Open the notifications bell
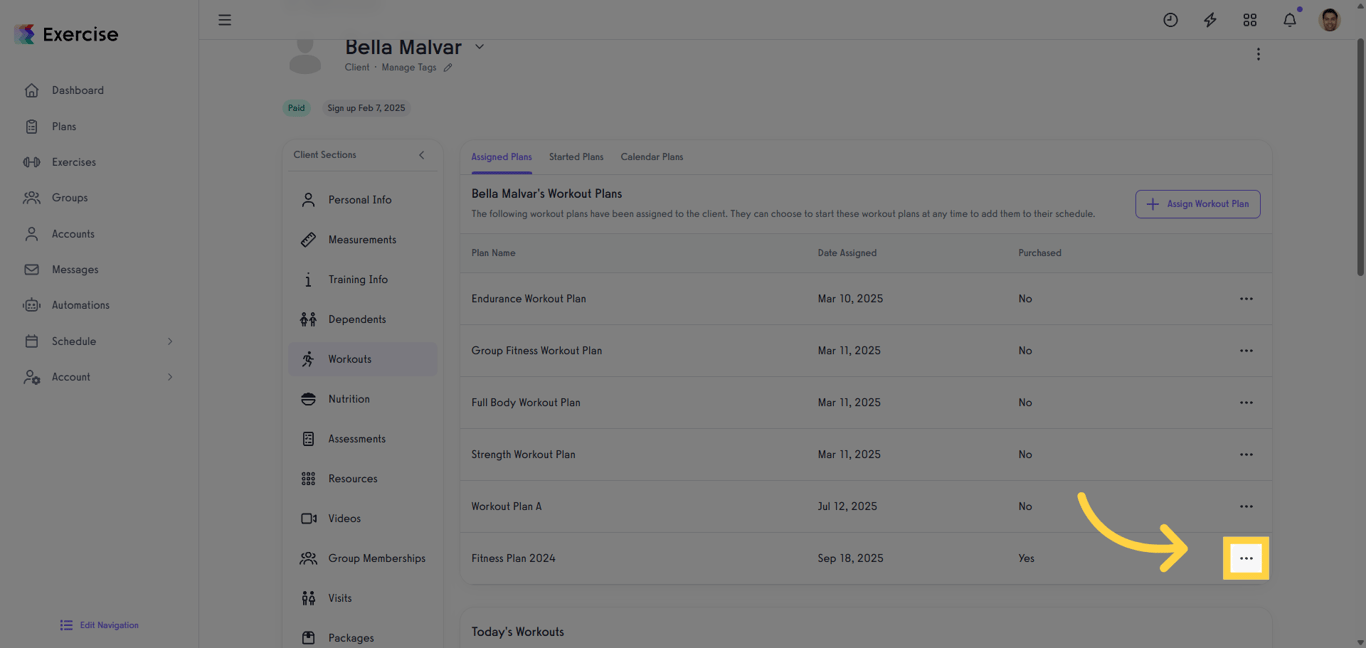 (x=1289, y=19)
